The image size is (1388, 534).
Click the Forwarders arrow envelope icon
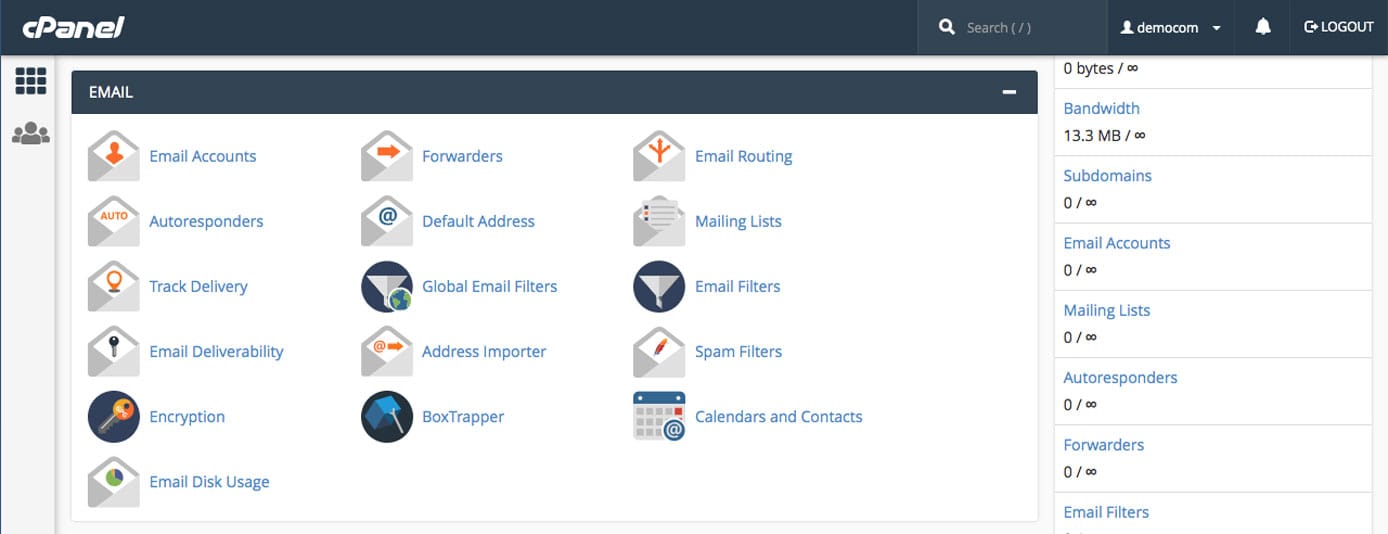(x=386, y=156)
